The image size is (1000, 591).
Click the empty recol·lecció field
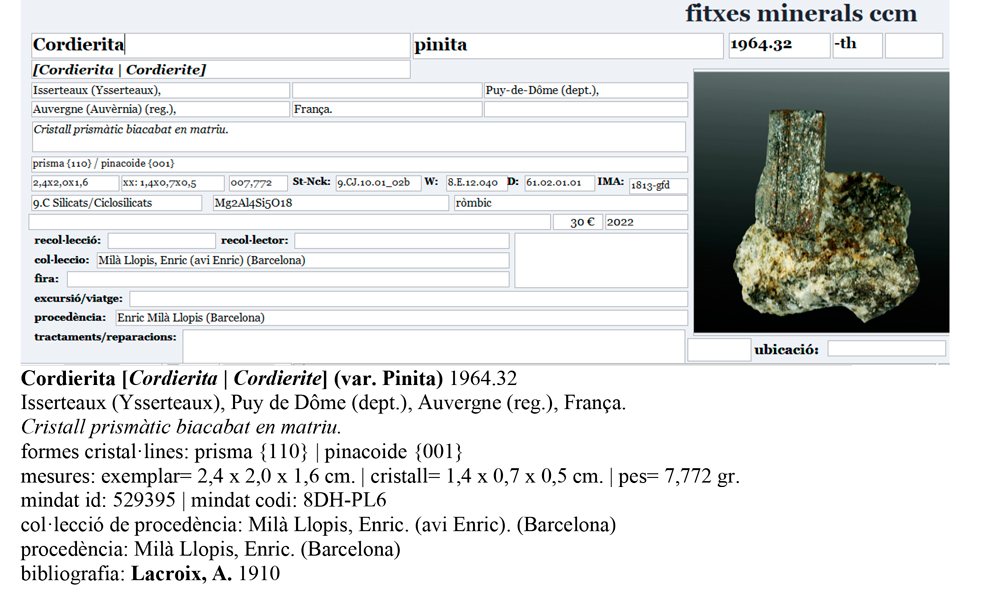click(x=161, y=241)
